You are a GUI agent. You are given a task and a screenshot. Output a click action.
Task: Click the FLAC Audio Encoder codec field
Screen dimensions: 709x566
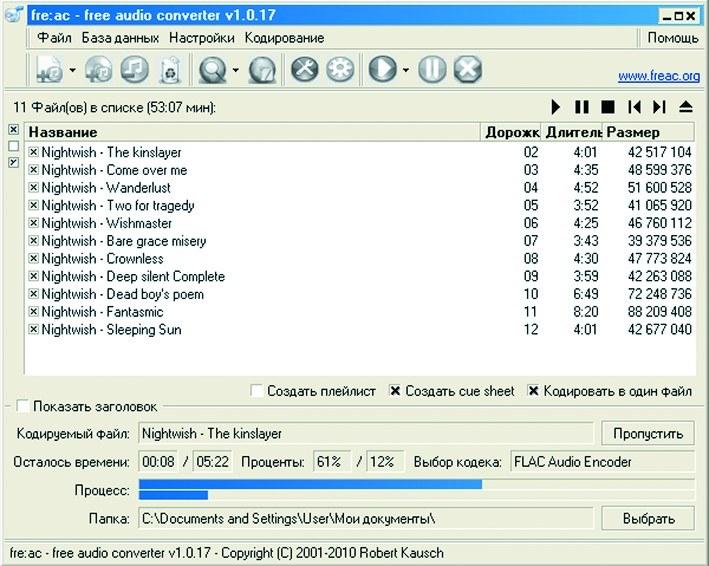602,462
